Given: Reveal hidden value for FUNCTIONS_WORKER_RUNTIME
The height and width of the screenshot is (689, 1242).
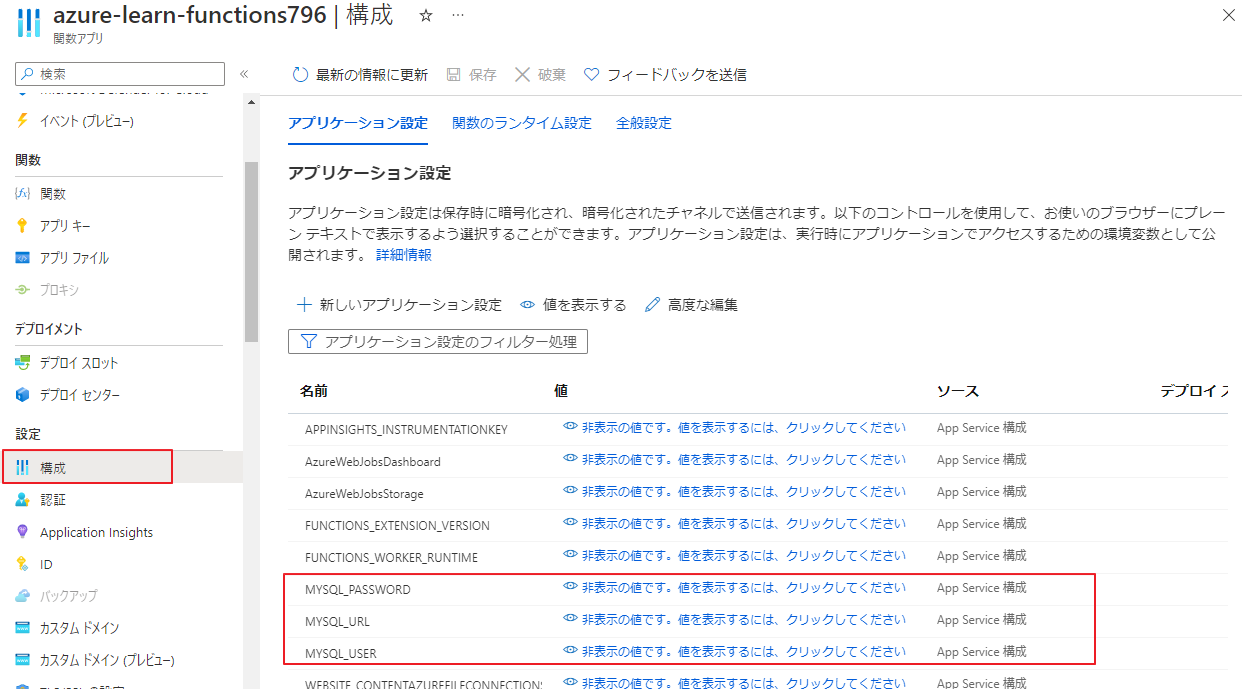Looking at the screenshot, I should coord(735,555).
